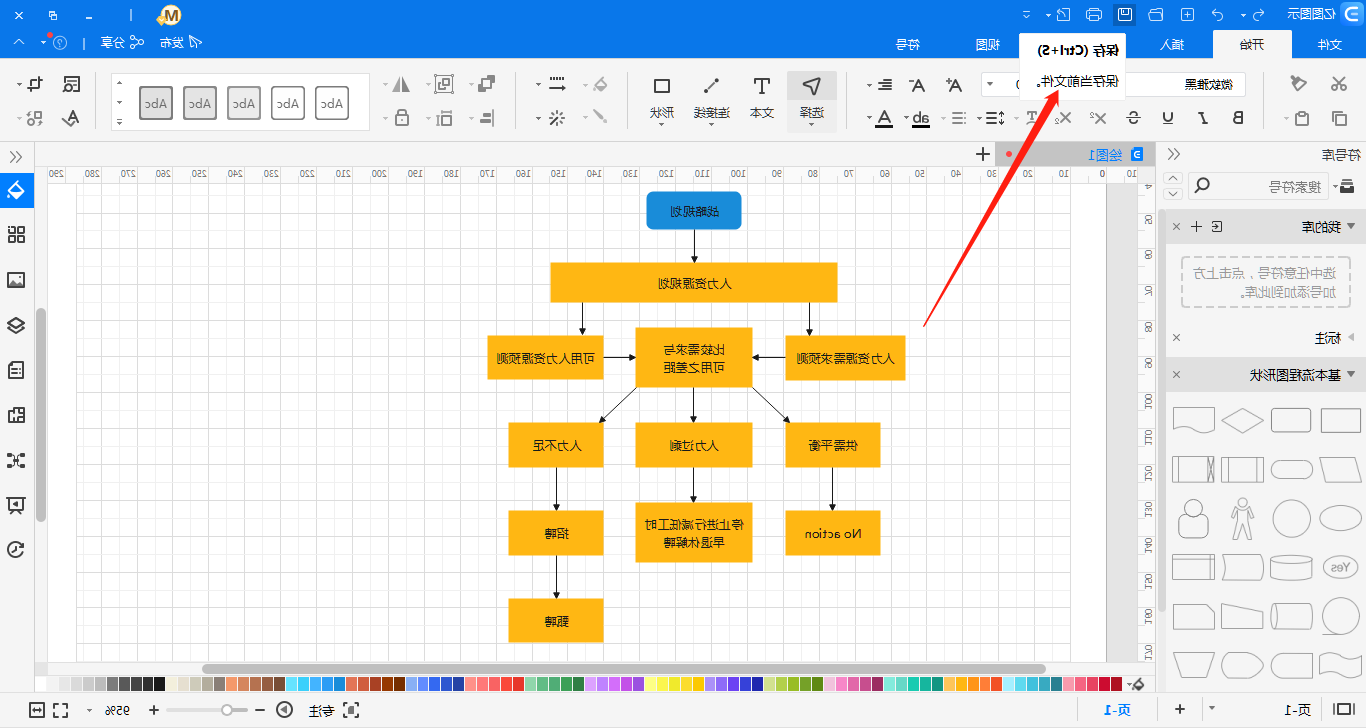Toggle Strikethrough formatting

click(x=1133, y=118)
